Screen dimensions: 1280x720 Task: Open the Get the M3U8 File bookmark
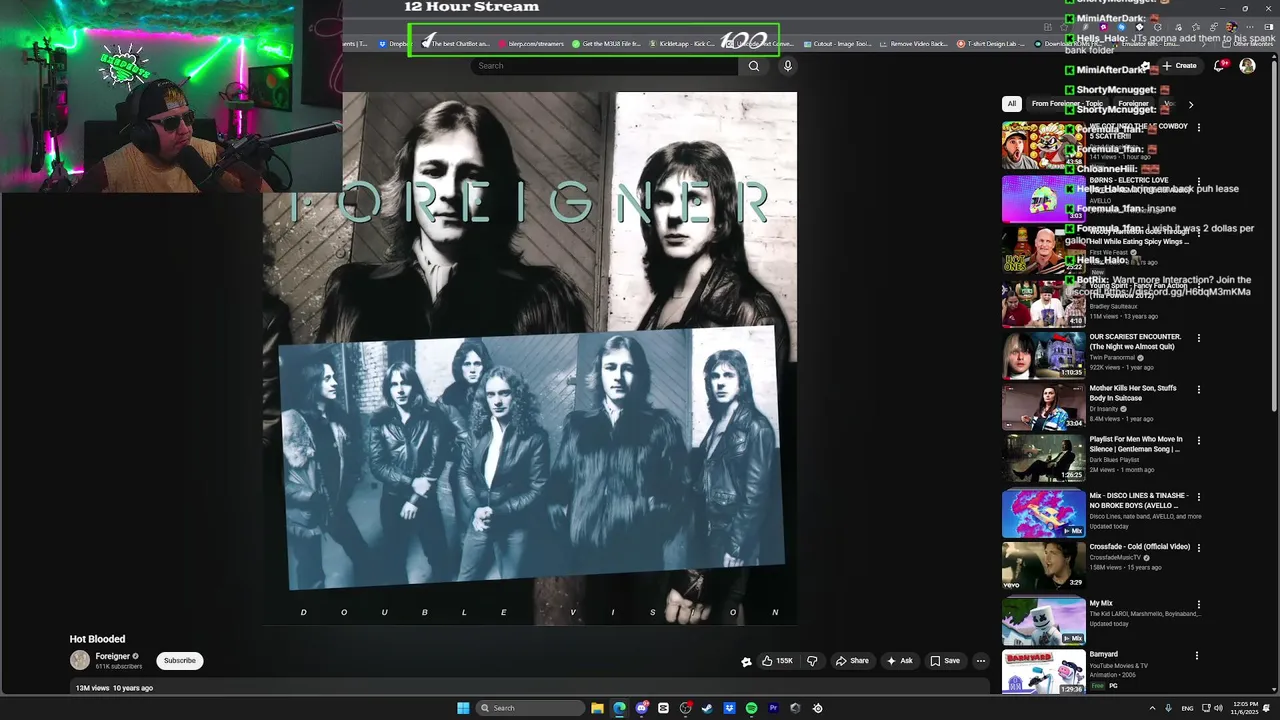[606, 44]
